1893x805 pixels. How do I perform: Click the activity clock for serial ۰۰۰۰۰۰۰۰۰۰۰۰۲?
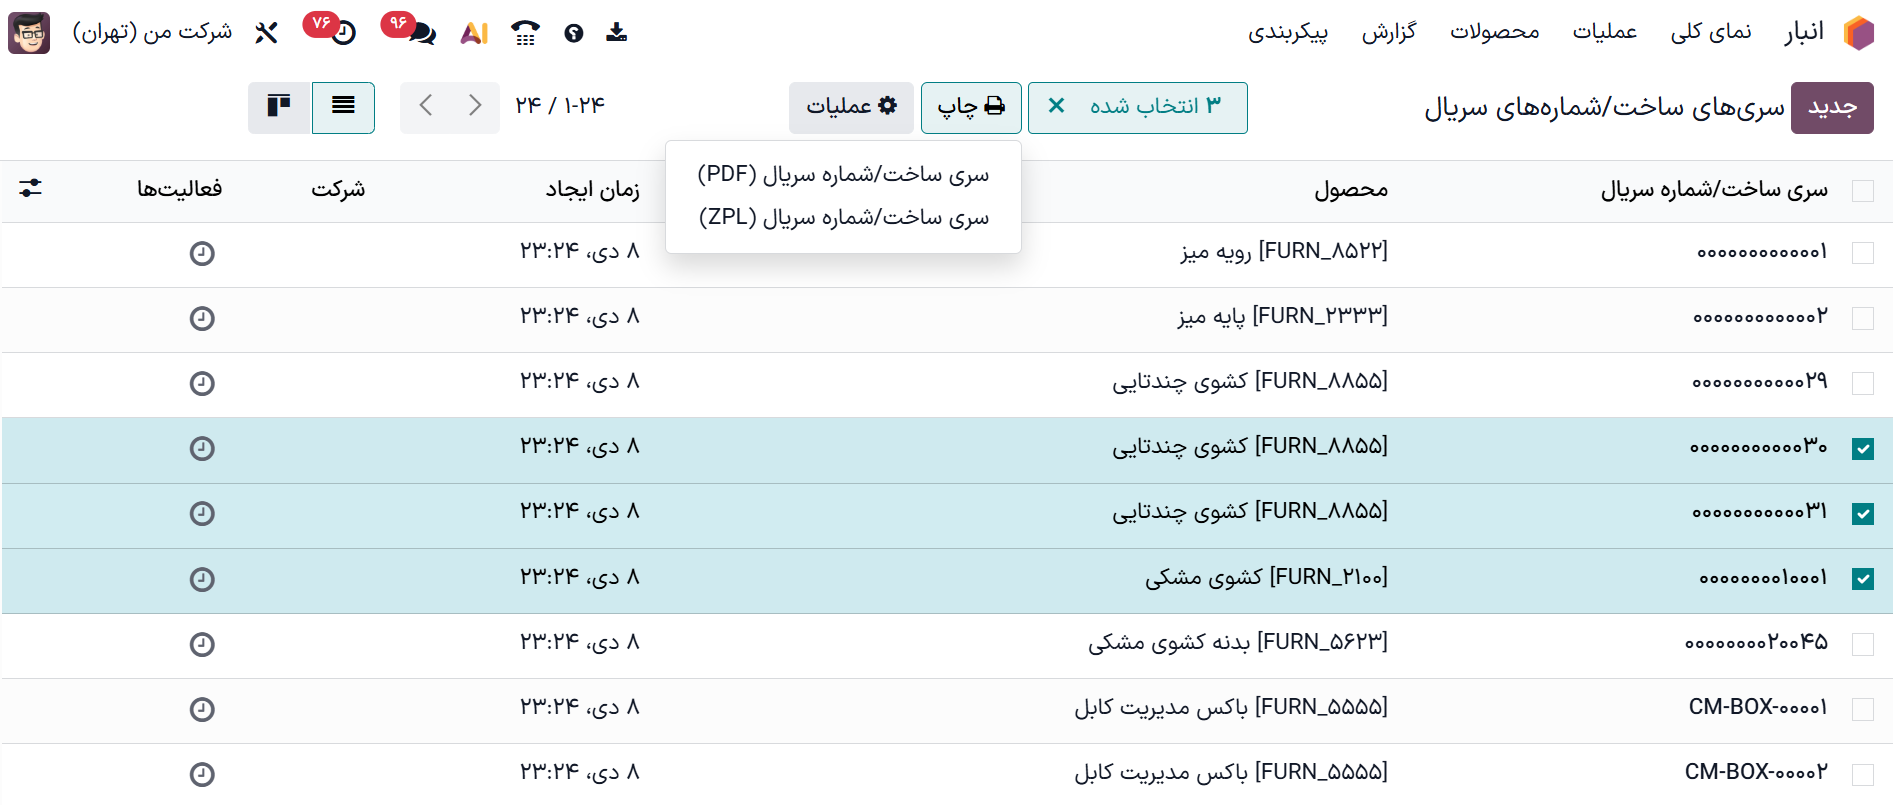(x=202, y=318)
